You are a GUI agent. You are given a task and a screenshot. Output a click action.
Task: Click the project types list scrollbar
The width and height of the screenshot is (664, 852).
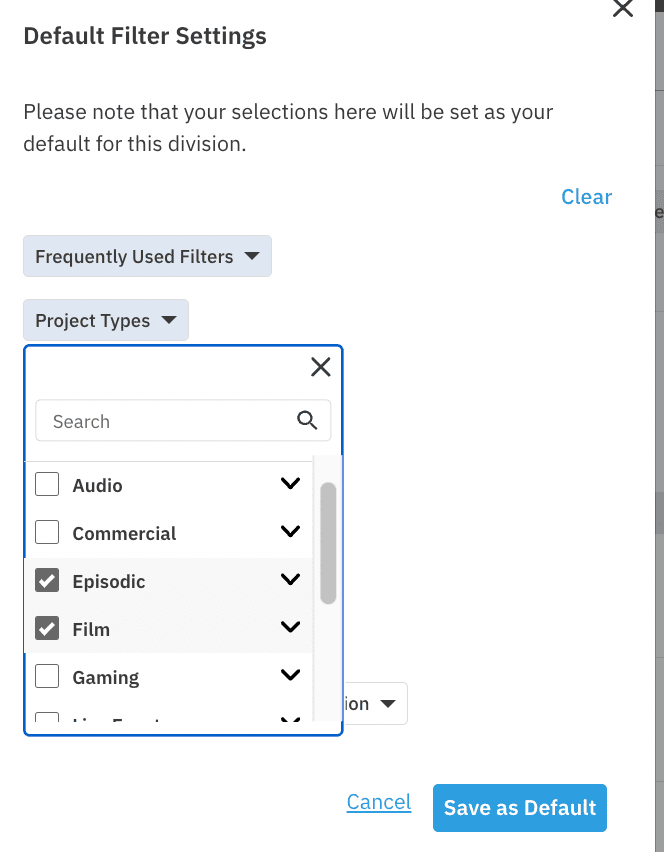pyautogui.click(x=328, y=543)
